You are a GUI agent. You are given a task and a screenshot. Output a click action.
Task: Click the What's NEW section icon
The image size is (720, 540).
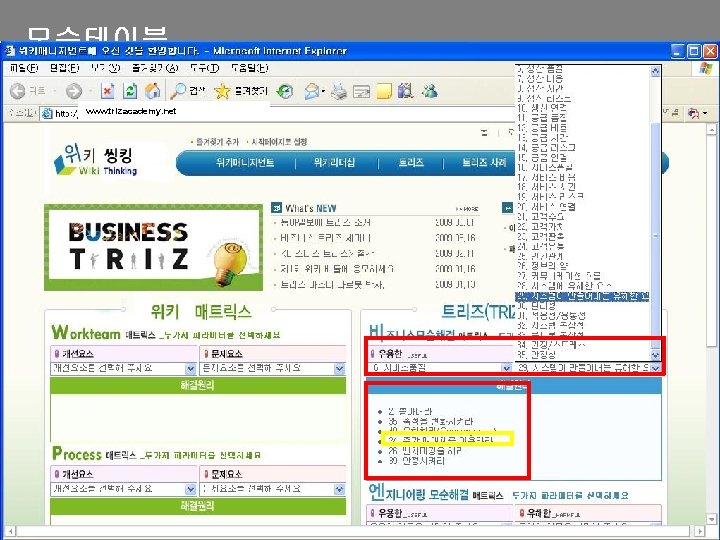(276, 208)
